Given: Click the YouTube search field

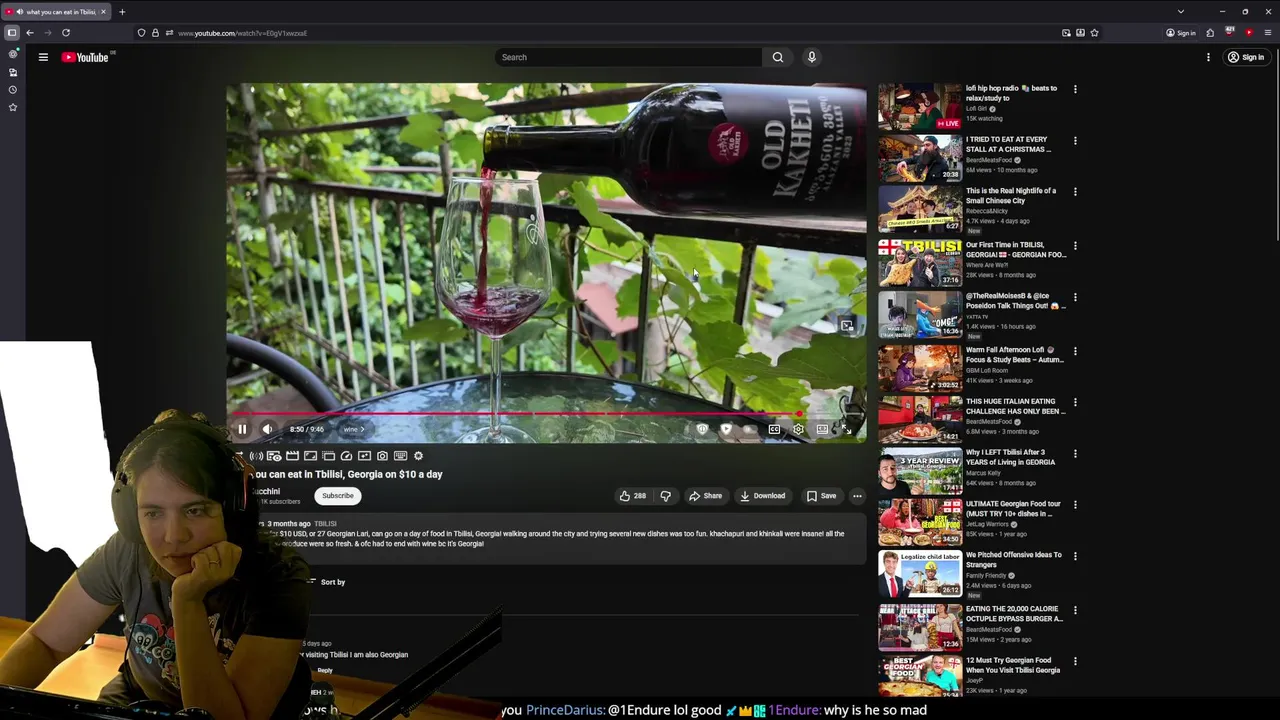Looking at the screenshot, I should (629, 57).
